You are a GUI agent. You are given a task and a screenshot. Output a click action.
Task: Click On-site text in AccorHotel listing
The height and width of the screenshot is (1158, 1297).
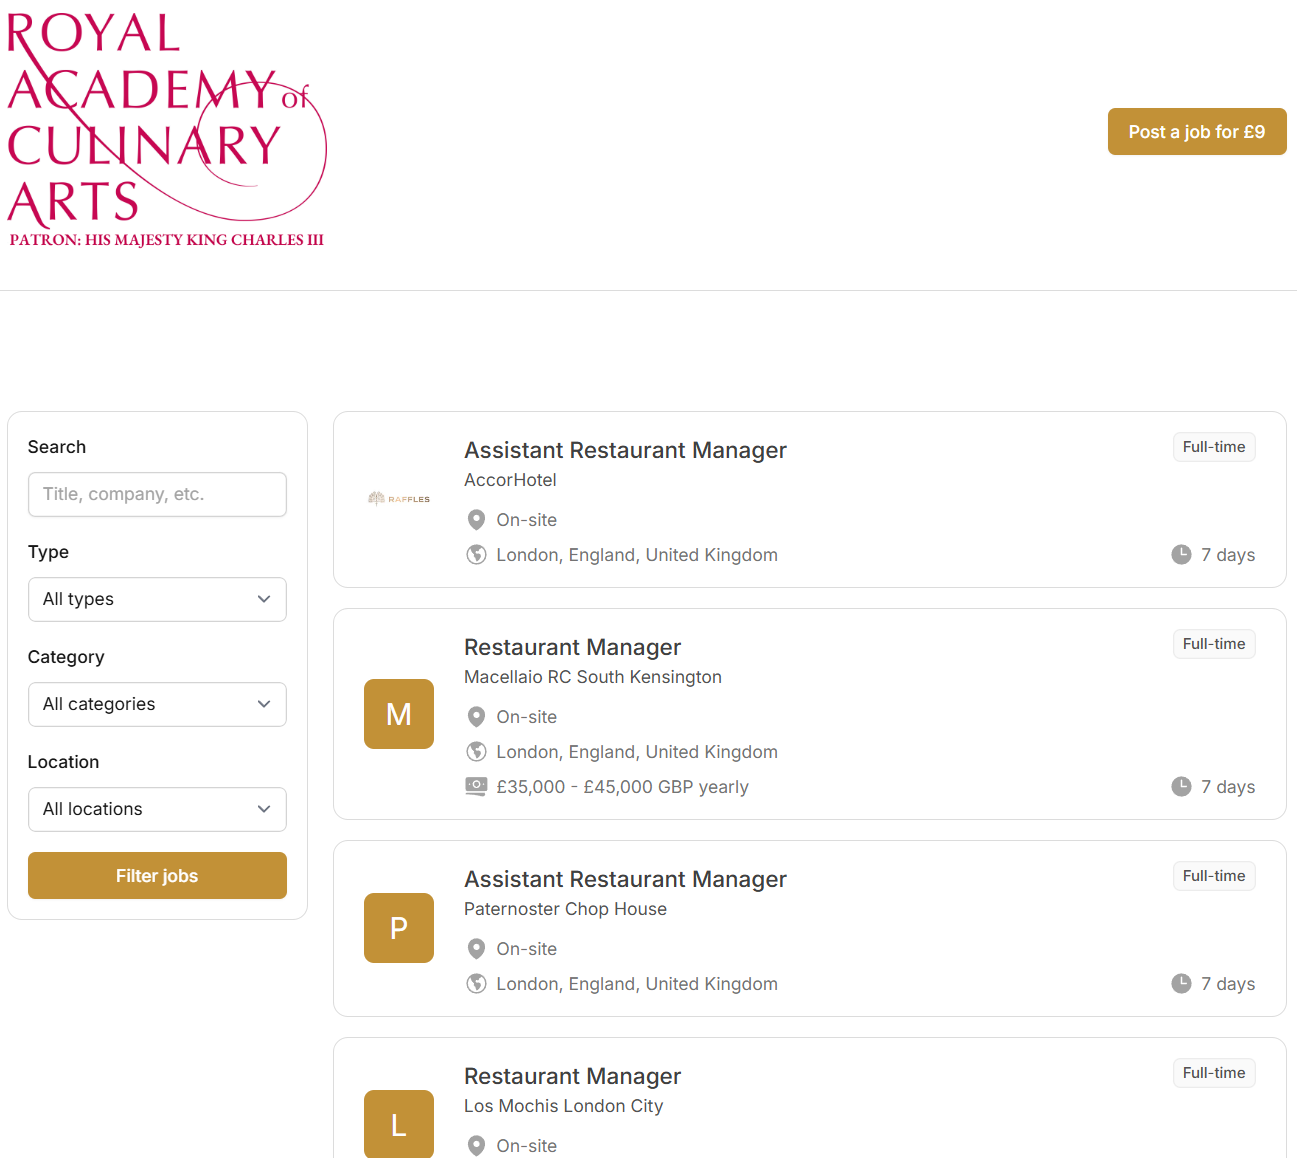[526, 520]
